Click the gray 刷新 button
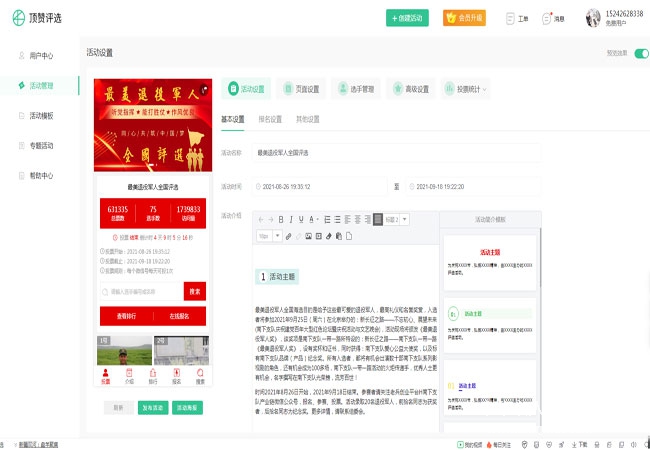Screen dimensions: 650x450 119,408
